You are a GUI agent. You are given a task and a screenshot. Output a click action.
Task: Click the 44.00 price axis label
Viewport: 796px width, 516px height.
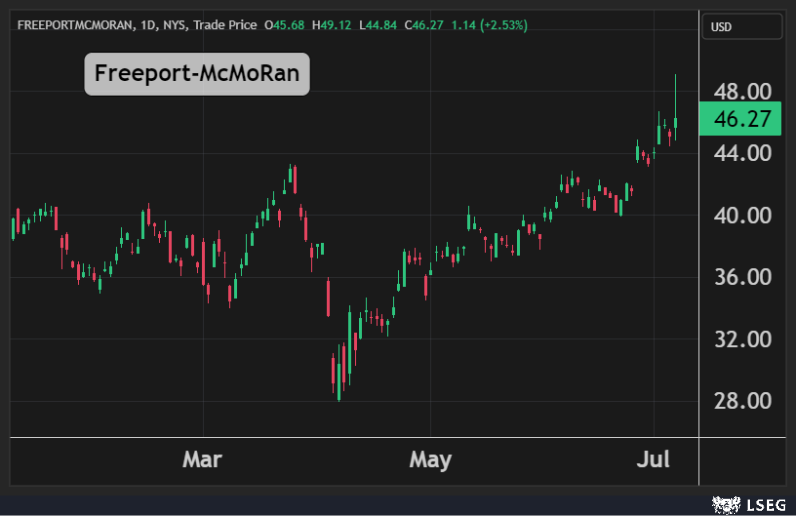[741, 154]
